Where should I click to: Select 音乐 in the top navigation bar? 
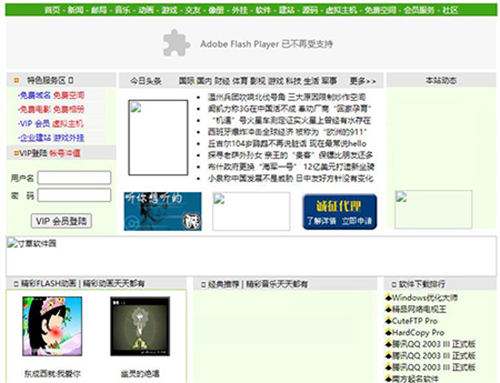[122, 10]
